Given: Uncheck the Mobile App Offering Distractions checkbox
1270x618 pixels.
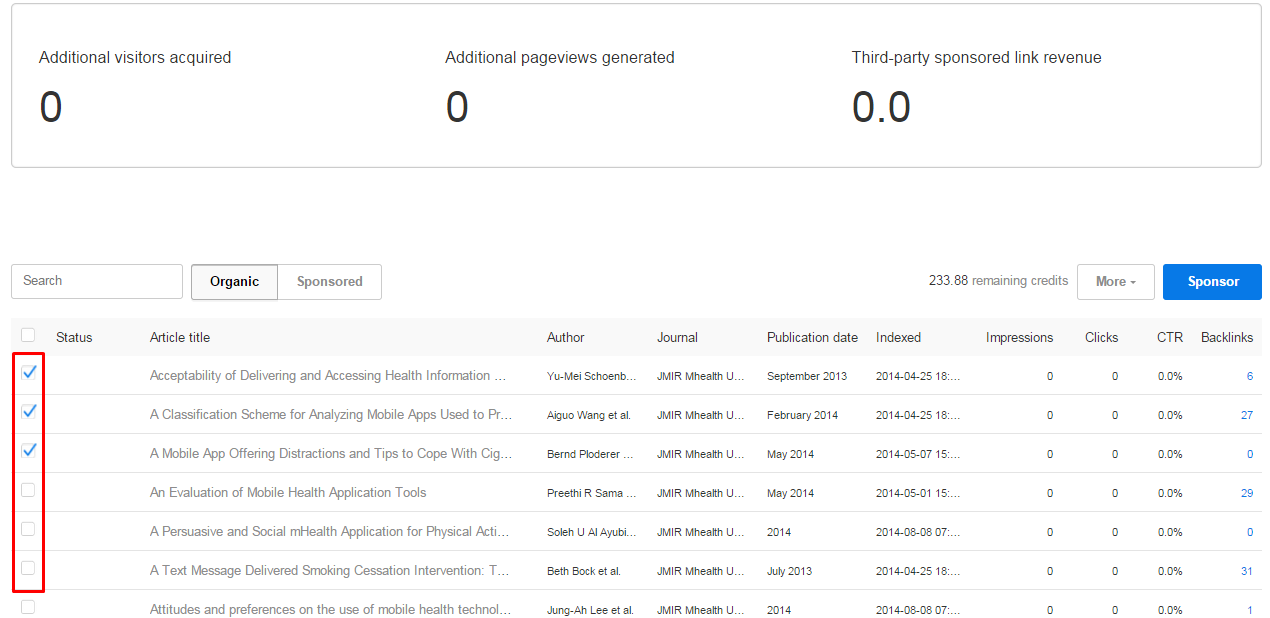Looking at the screenshot, I should 29,450.
